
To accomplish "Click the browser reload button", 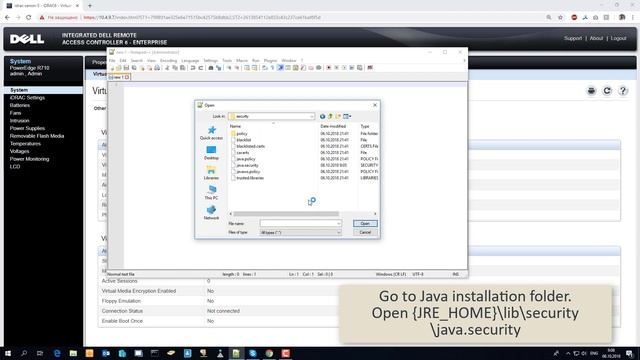I will coord(29,18).
